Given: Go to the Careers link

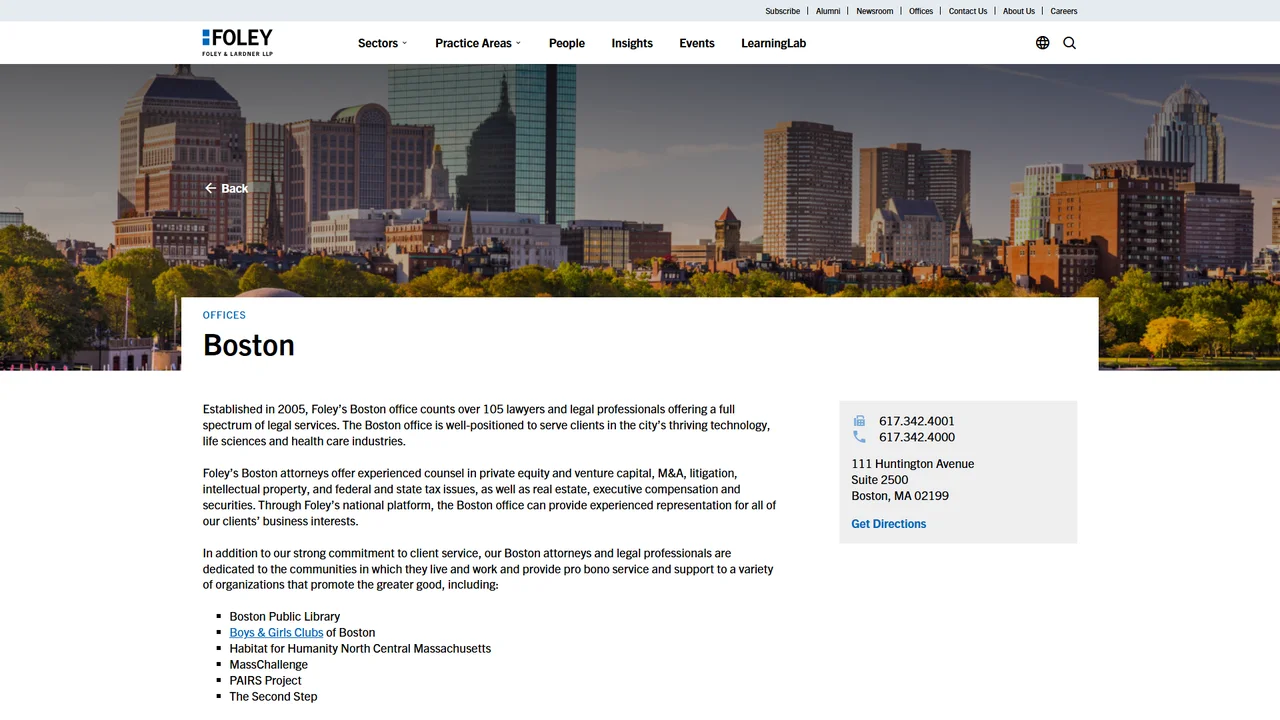Looking at the screenshot, I should point(1064,11).
